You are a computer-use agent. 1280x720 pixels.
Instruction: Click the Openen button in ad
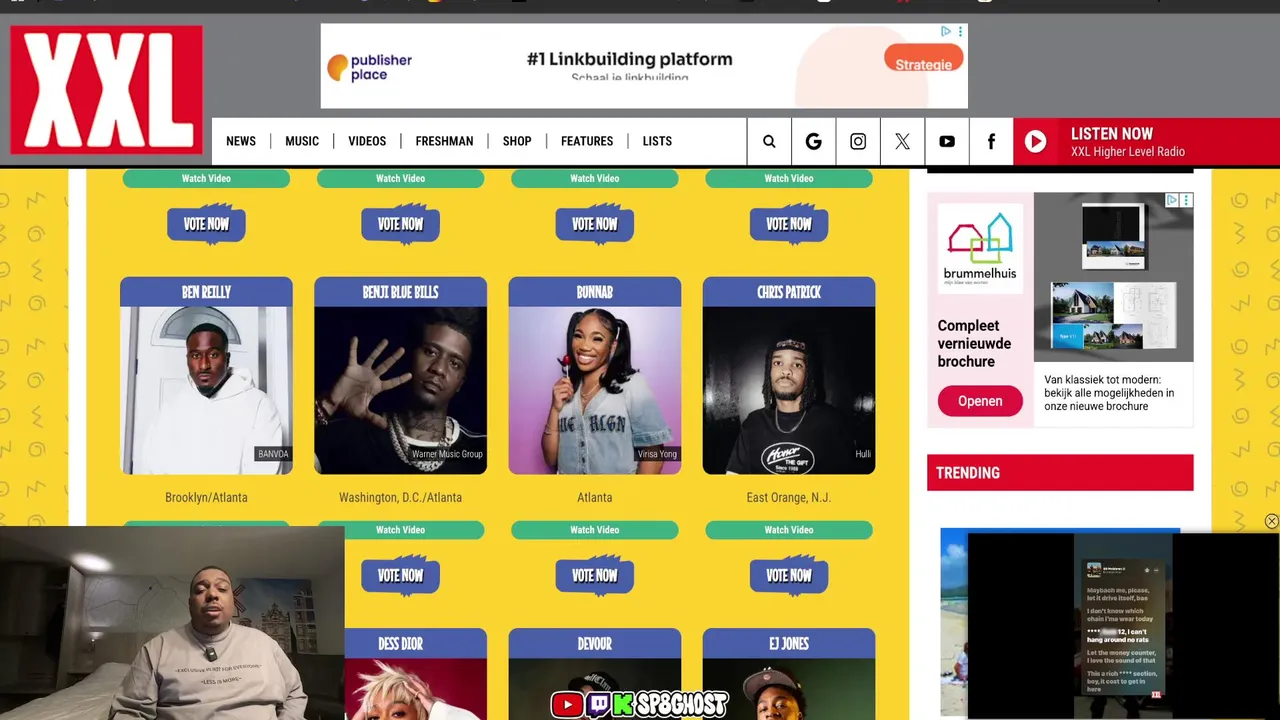point(980,401)
